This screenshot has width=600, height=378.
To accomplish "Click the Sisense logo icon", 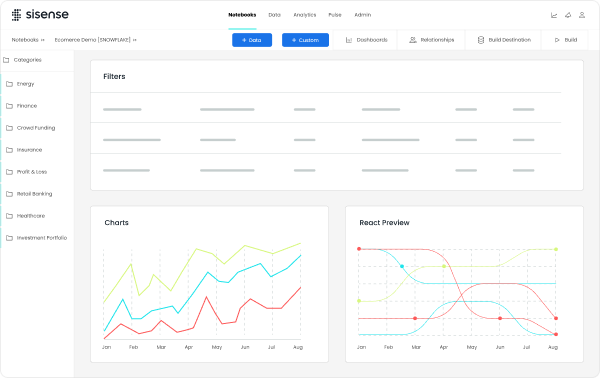I will point(16,15).
